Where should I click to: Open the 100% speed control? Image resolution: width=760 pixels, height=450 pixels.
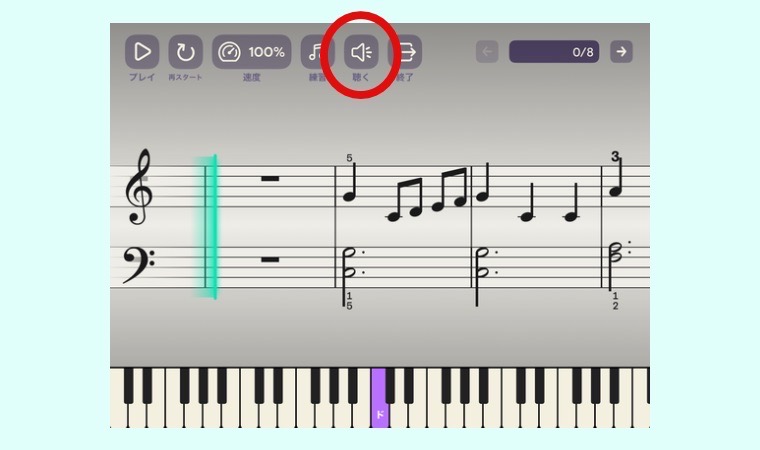coord(252,52)
